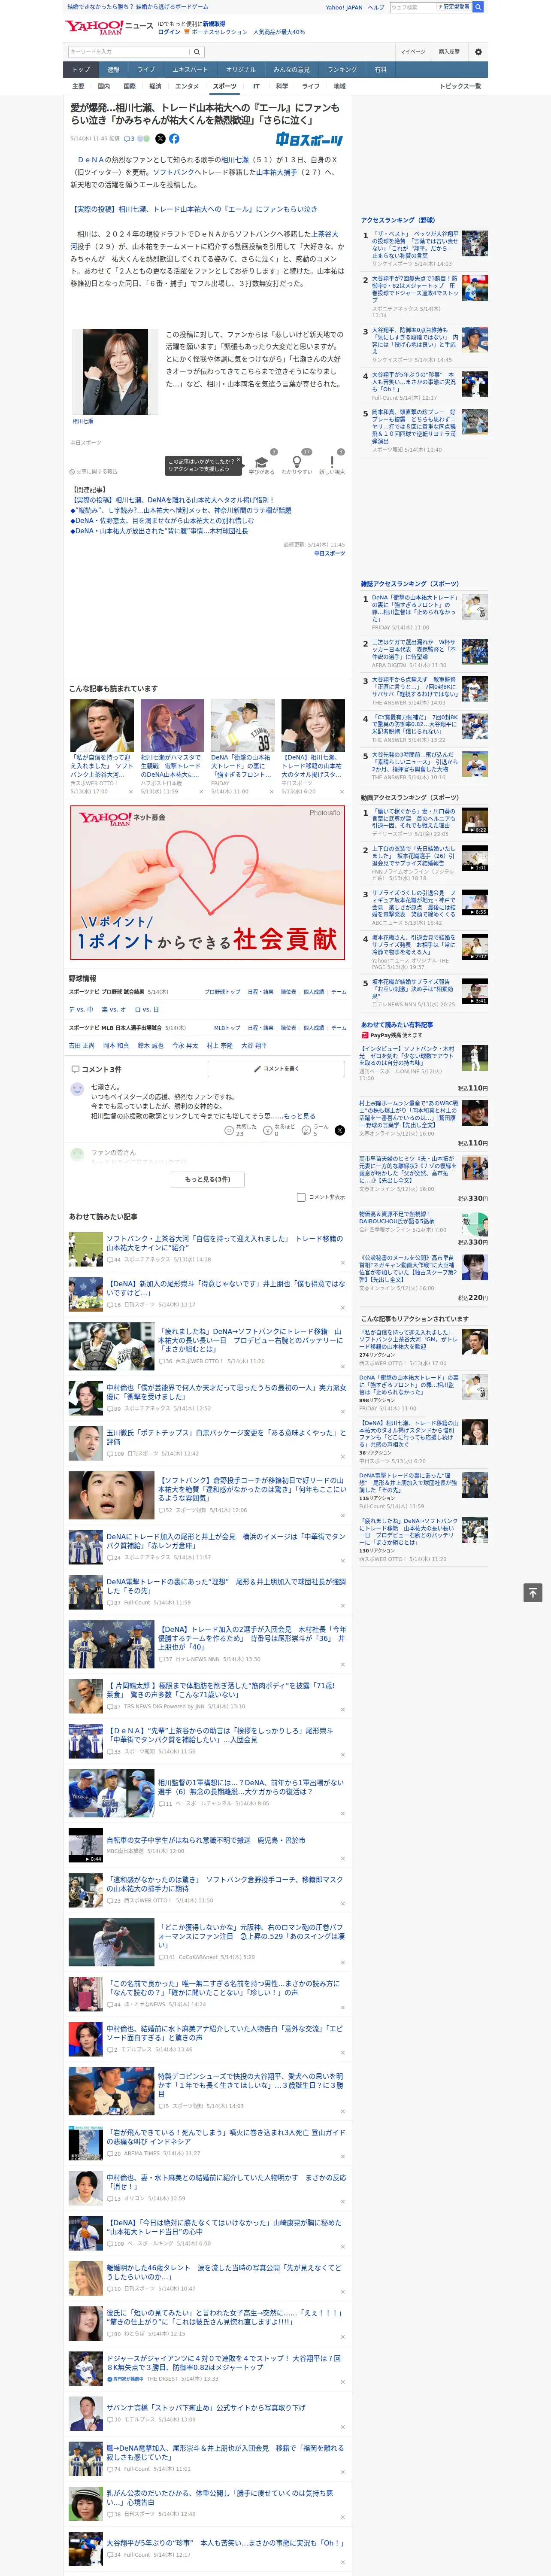This screenshot has width=551, height=2576.
Task: Share 七瀬さん's comment on X
Action: [x=339, y=1130]
